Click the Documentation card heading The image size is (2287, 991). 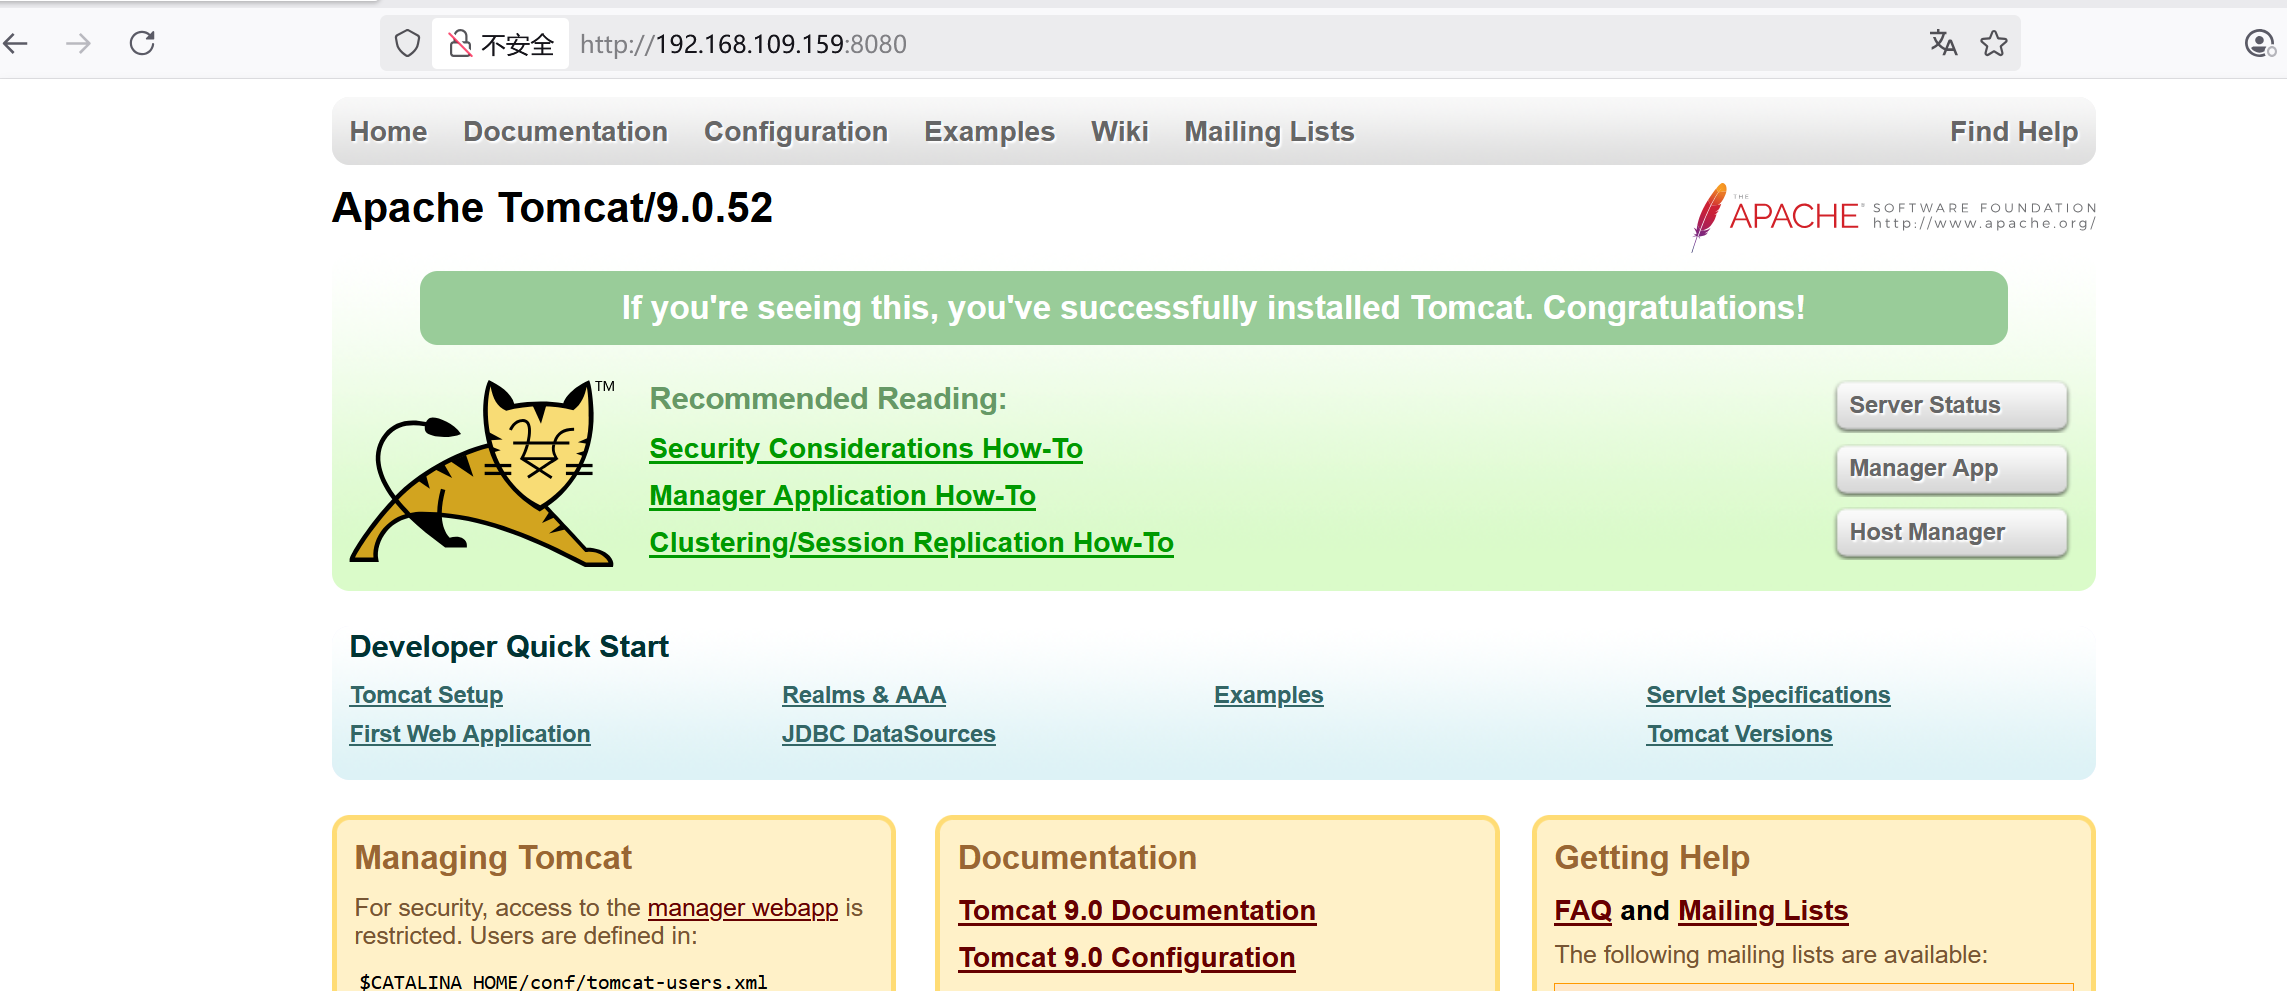[1077, 858]
